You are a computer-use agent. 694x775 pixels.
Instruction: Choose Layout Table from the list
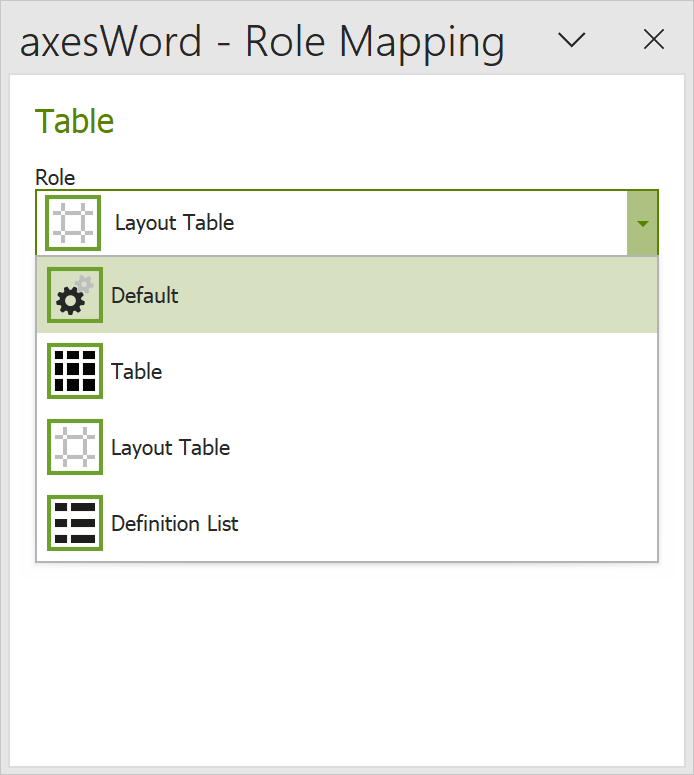(347, 447)
